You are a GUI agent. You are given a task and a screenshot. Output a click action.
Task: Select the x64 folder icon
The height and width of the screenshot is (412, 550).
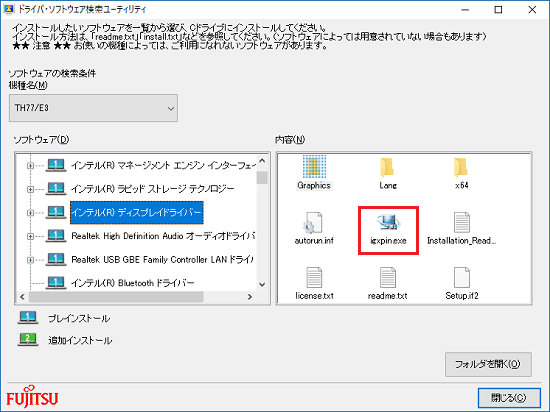[461, 167]
